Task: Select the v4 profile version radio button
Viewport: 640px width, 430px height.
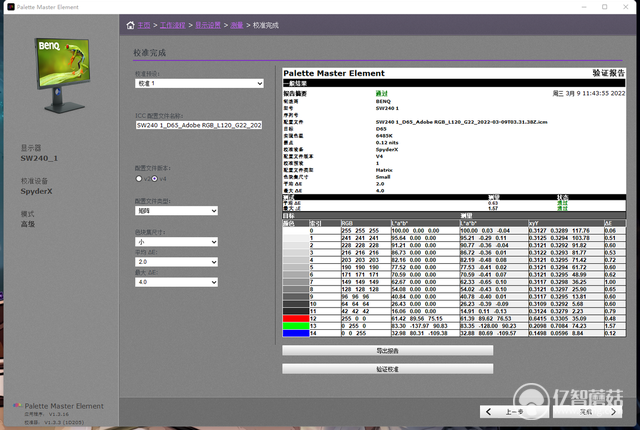Action: [155, 179]
